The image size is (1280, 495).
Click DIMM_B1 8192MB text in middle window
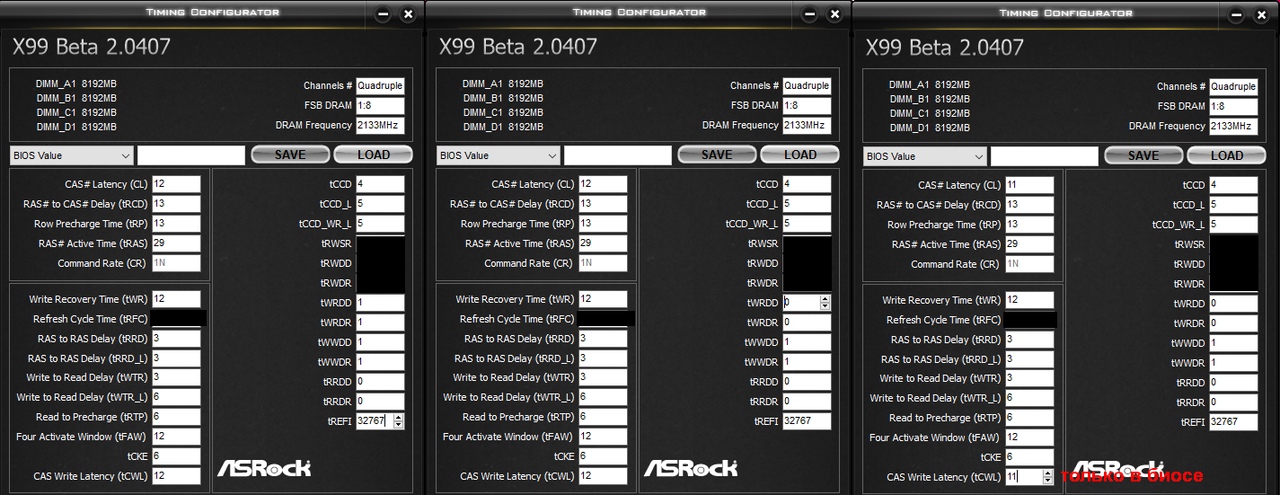tap(503, 98)
